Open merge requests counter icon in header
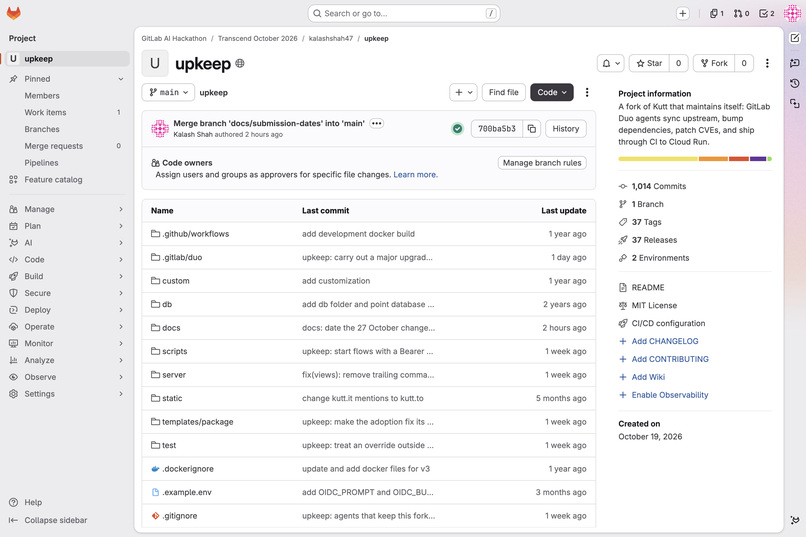Screen dimensions: 806x537 click(741, 13)
